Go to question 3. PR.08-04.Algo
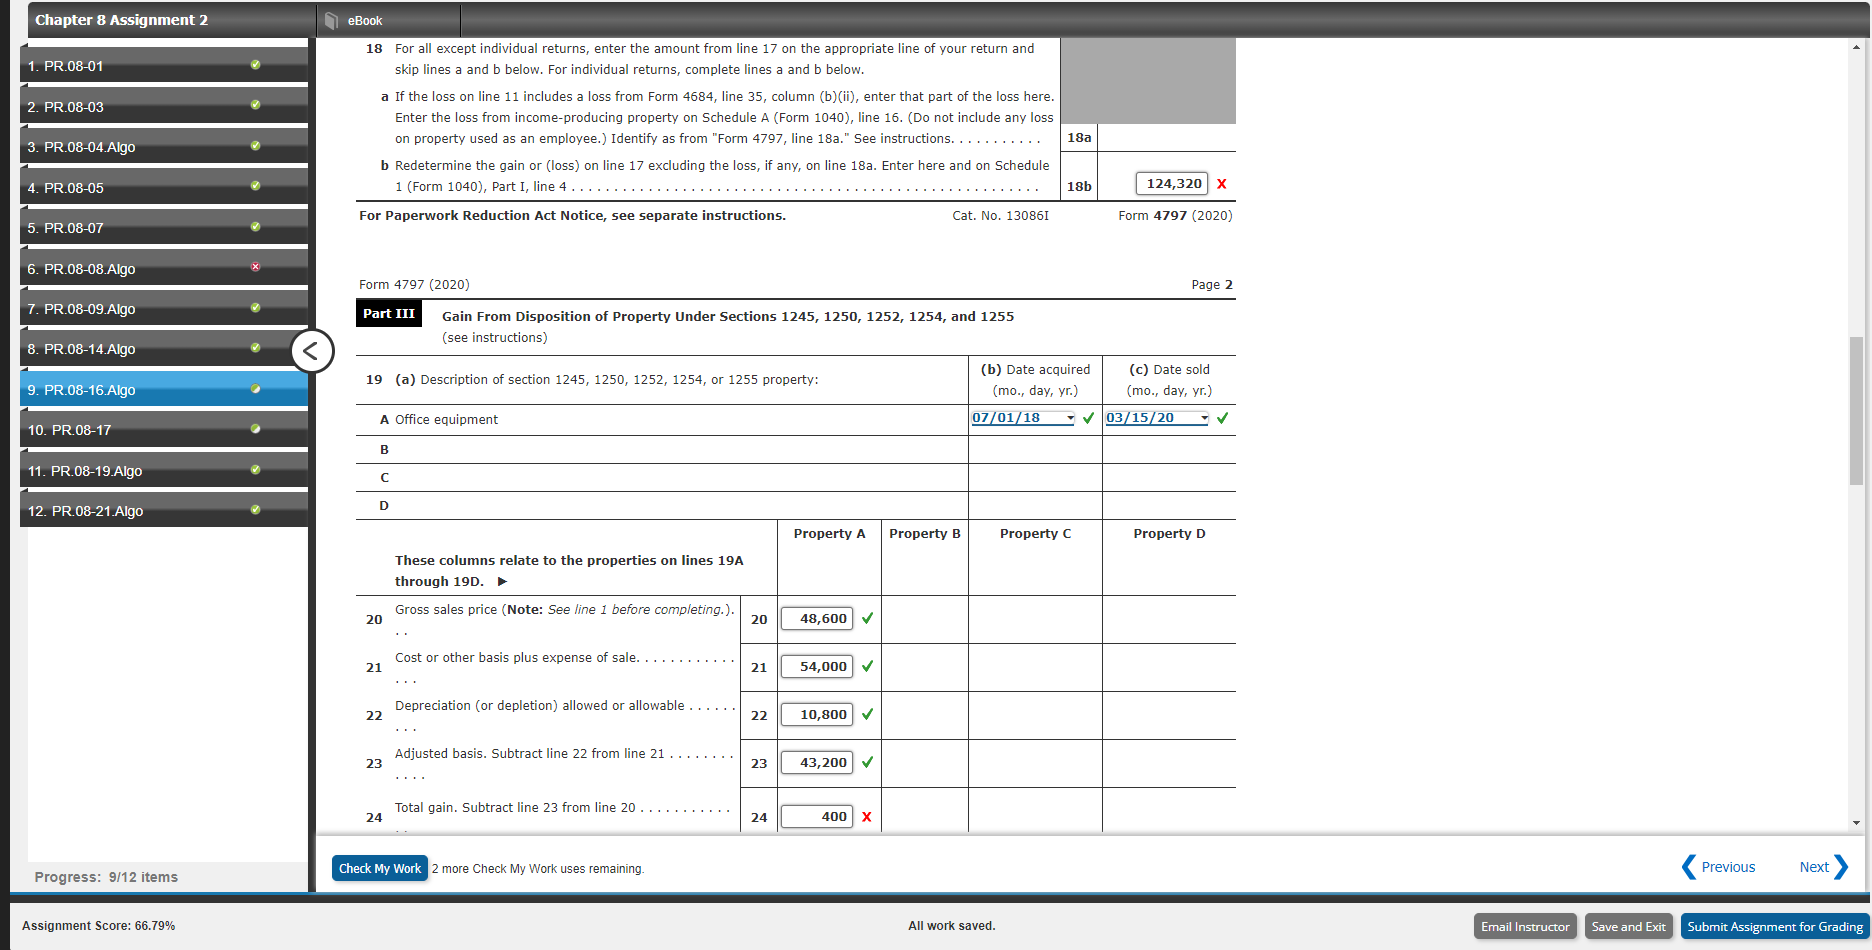The image size is (1872, 950). pos(164,147)
